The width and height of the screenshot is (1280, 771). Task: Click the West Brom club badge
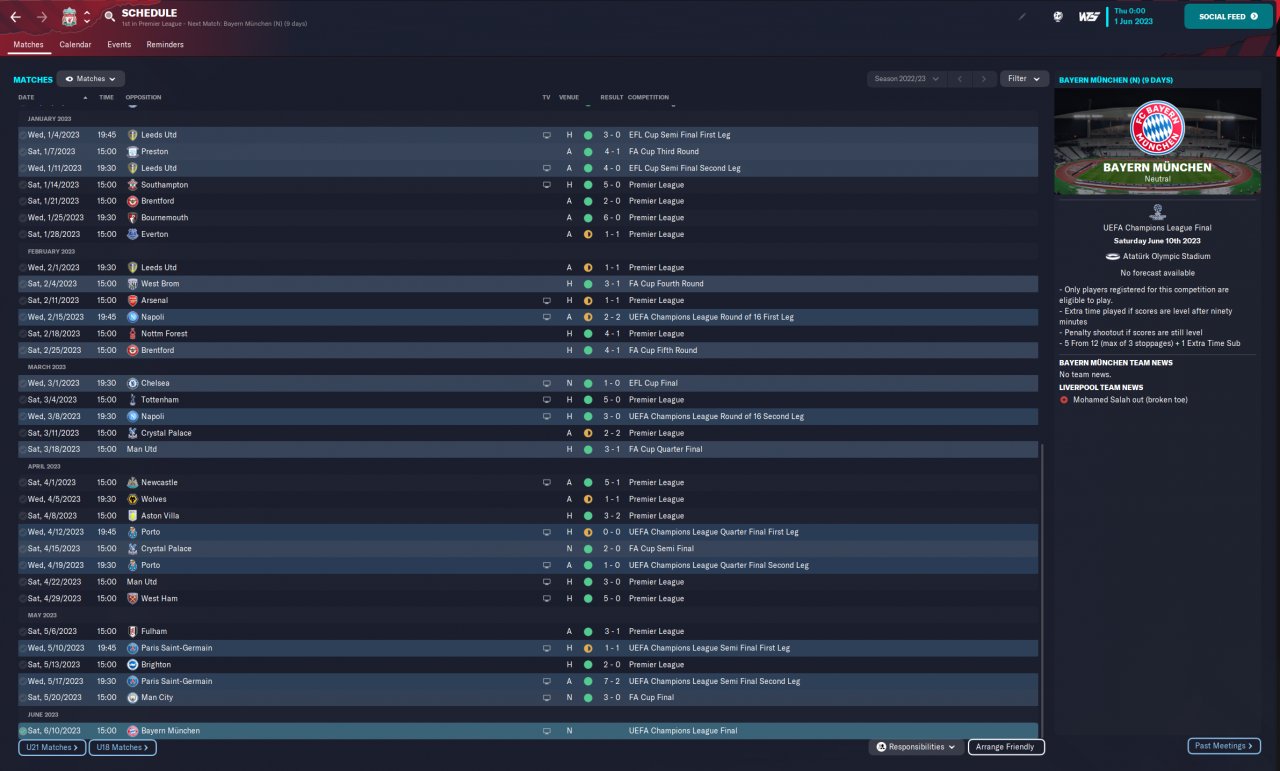132,284
